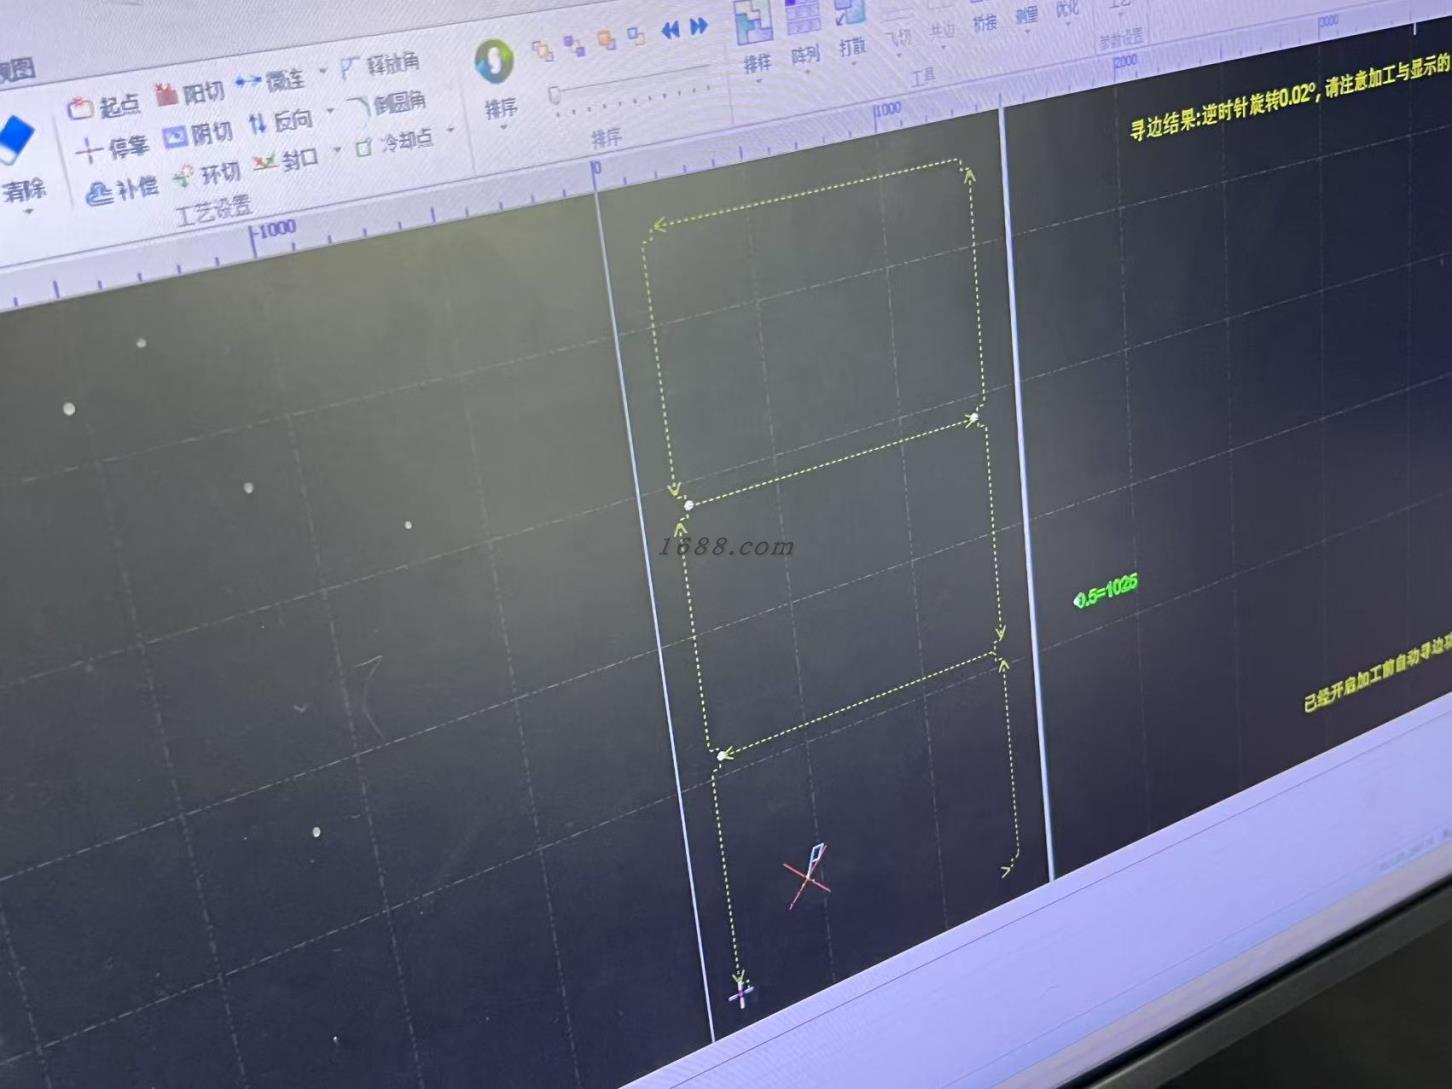Click the 参数设置 group label
The height and width of the screenshot is (1089, 1452).
1120,40
